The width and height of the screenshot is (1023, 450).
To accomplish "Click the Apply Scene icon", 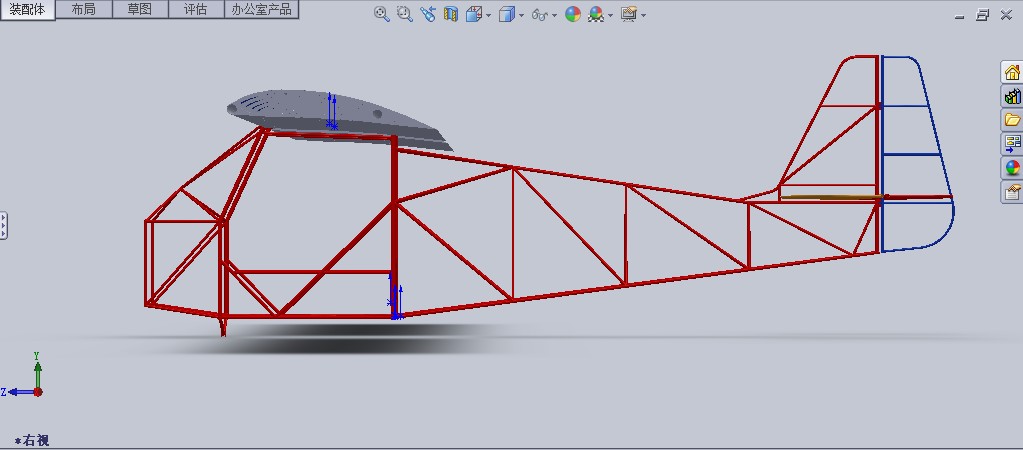I will pyautogui.click(x=596, y=14).
